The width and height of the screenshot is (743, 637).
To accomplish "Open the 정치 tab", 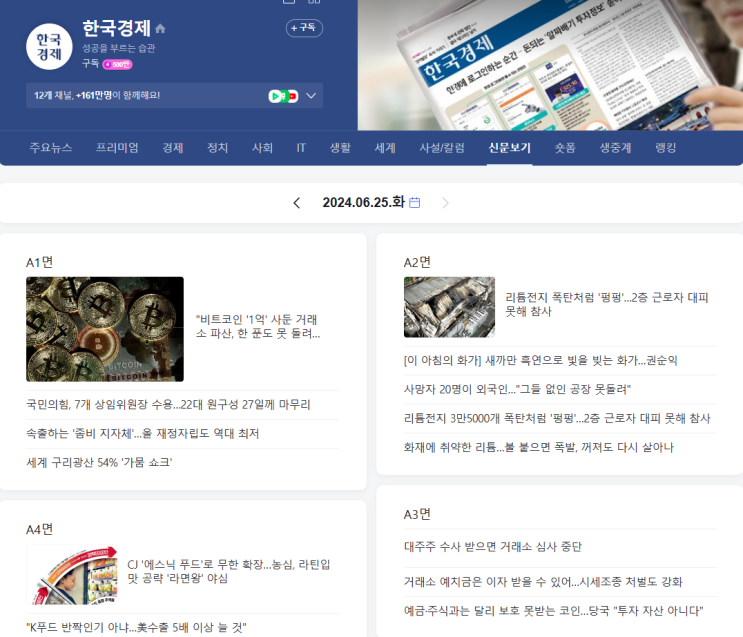I will (217, 148).
